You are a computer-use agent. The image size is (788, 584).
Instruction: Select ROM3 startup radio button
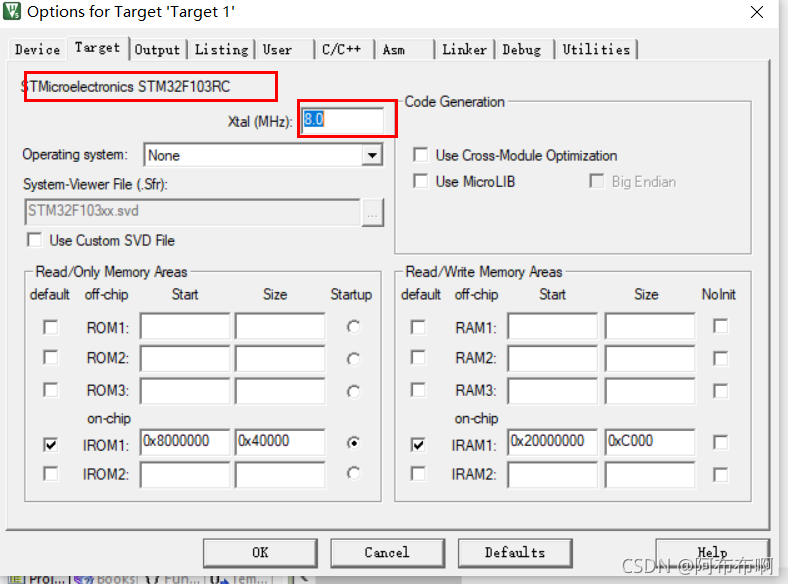tap(353, 391)
